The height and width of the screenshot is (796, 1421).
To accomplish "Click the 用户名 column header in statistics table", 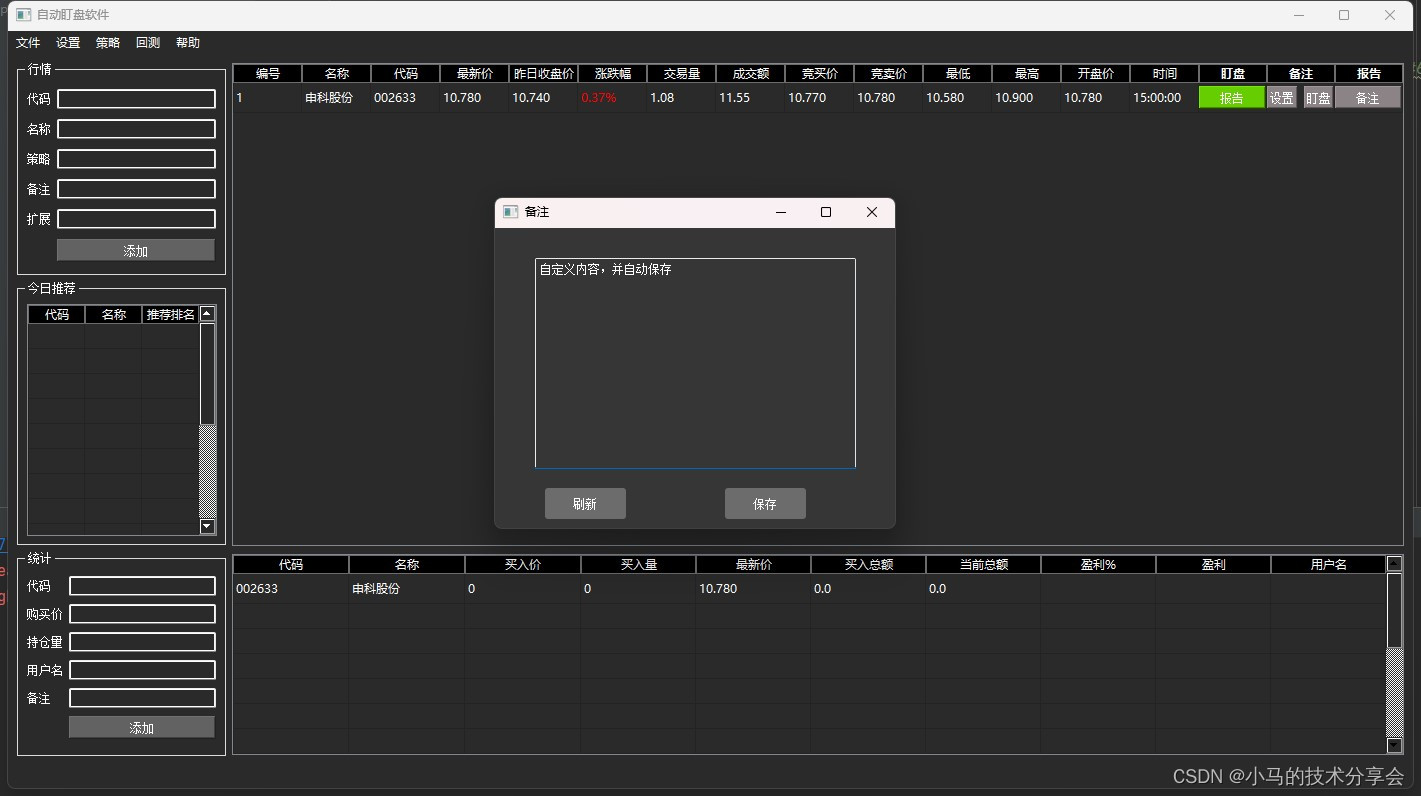I will click(x=1328, y=565).
